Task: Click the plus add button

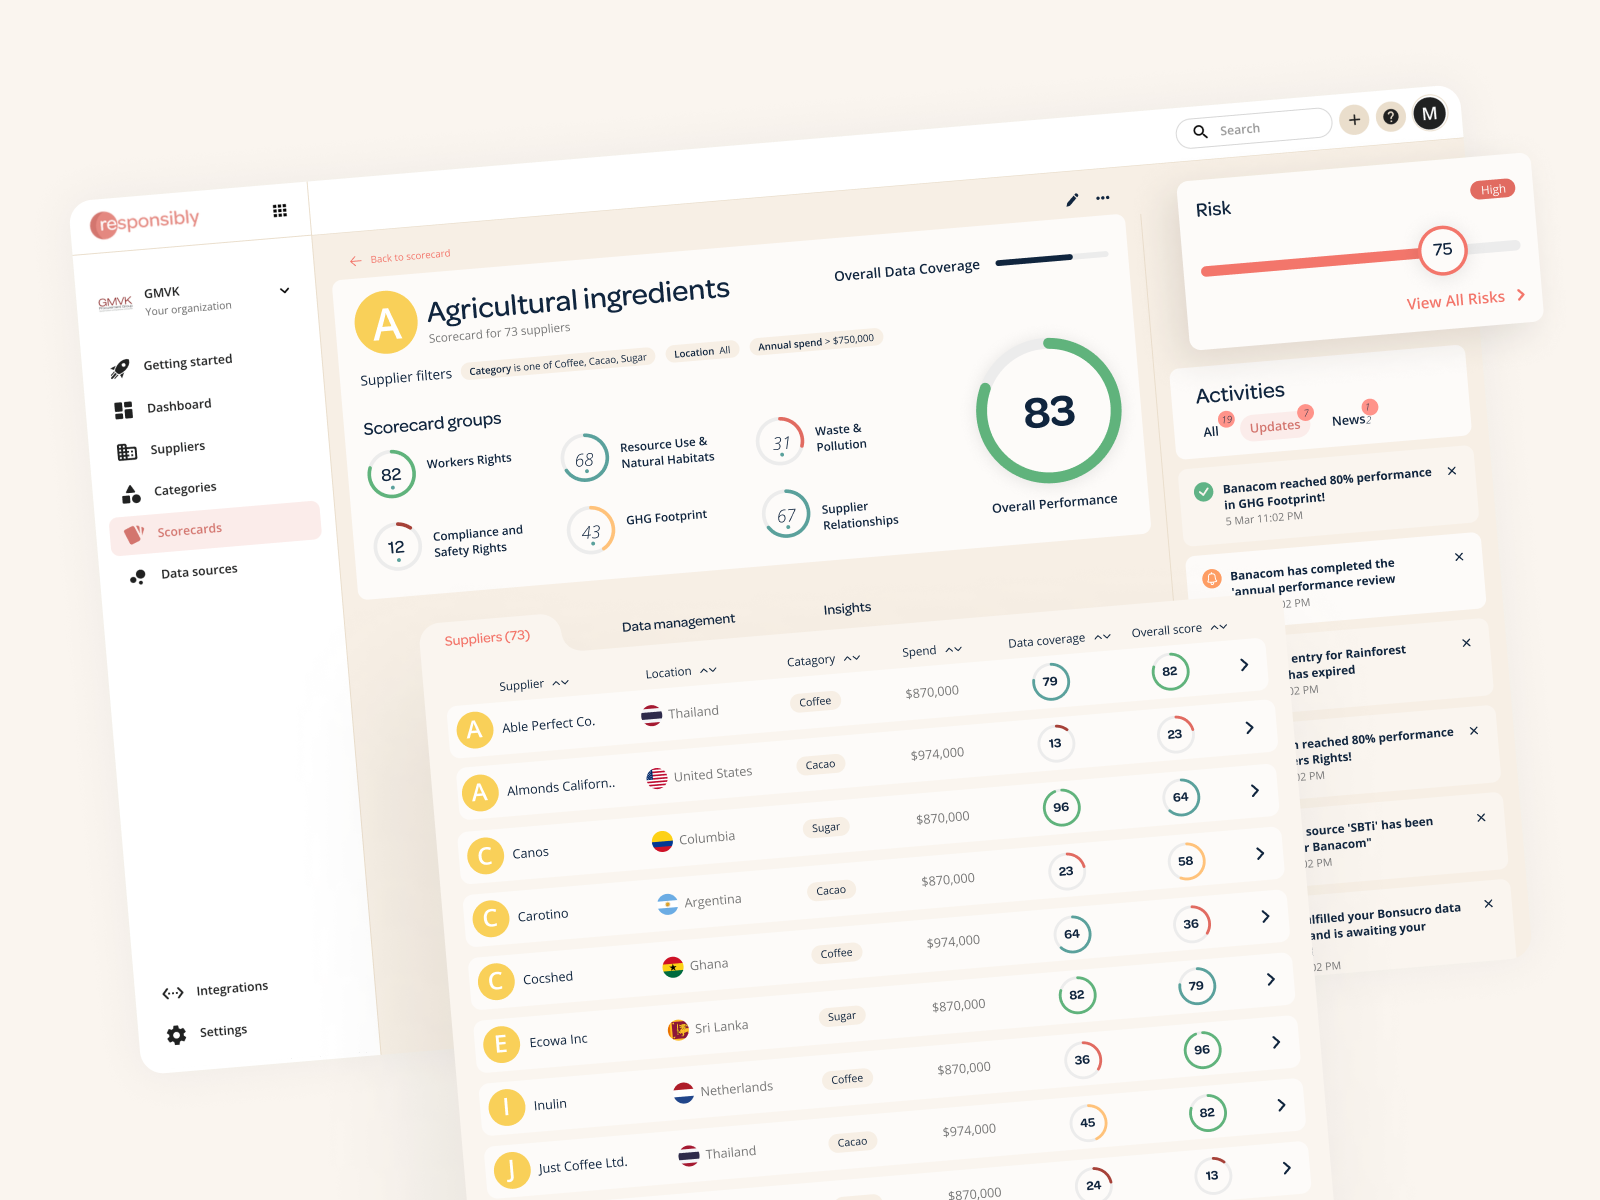Action: pyautogui.click(x=1354, y=120)
